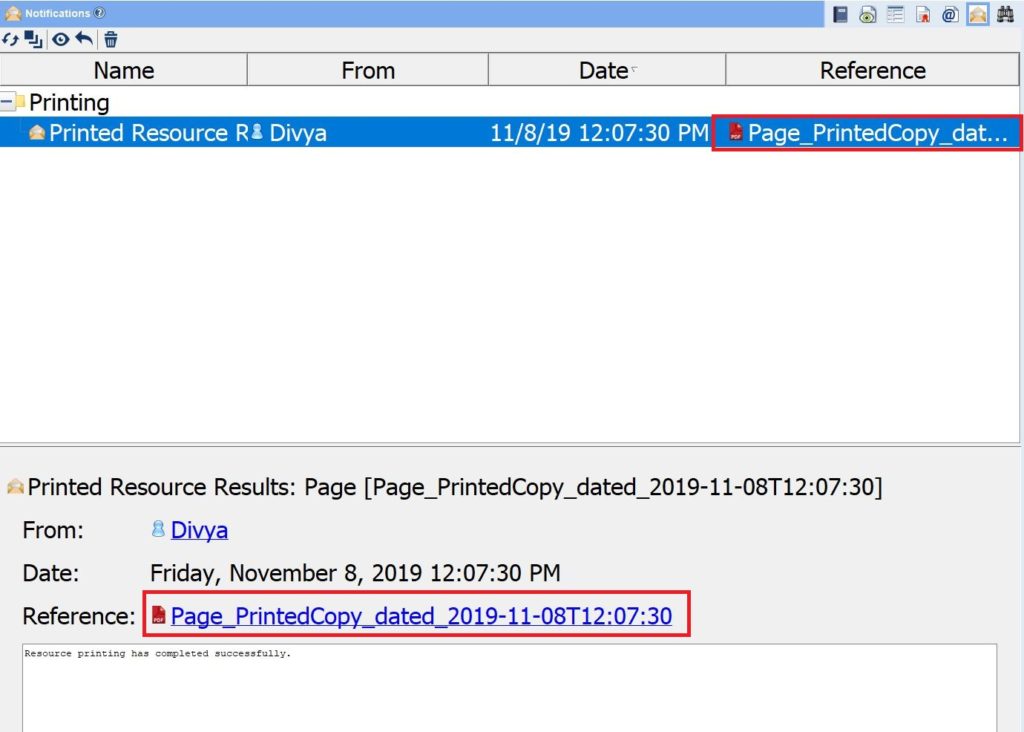Screen dimensions: 1024x732
Task: Sort by the Name column header
Action: click(x=123, y=70)
